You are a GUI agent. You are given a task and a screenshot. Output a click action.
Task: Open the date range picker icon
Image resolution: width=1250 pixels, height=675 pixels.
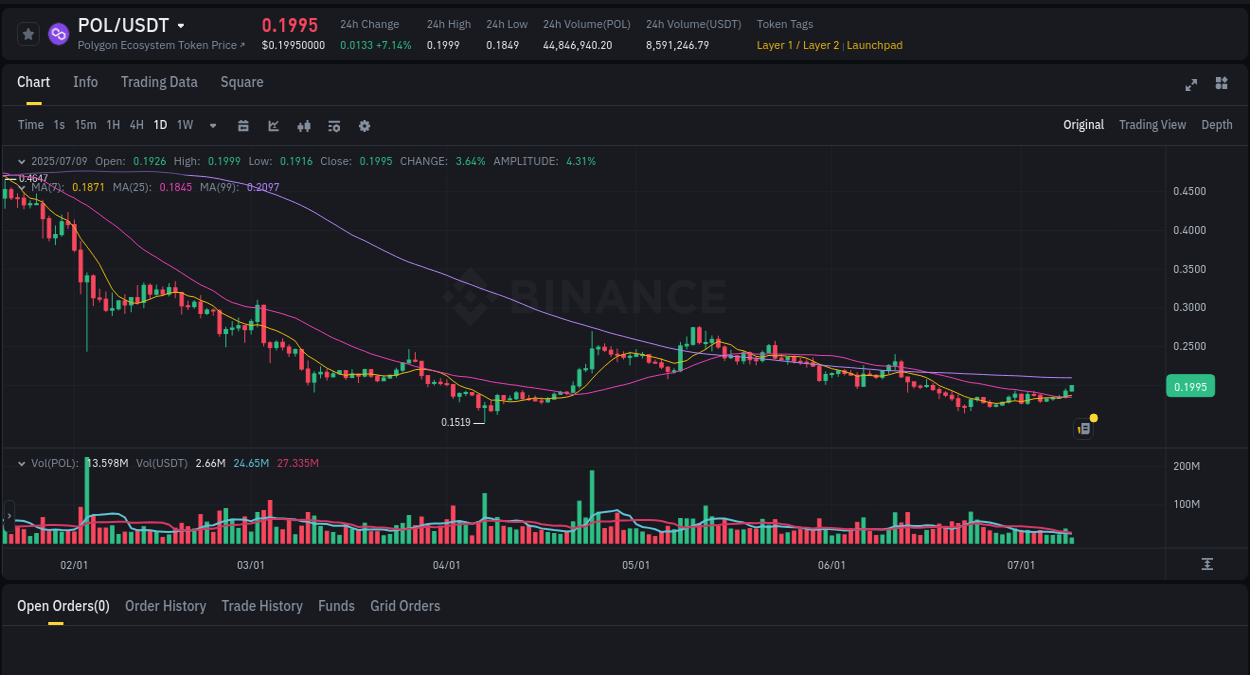tap(243, 125)
